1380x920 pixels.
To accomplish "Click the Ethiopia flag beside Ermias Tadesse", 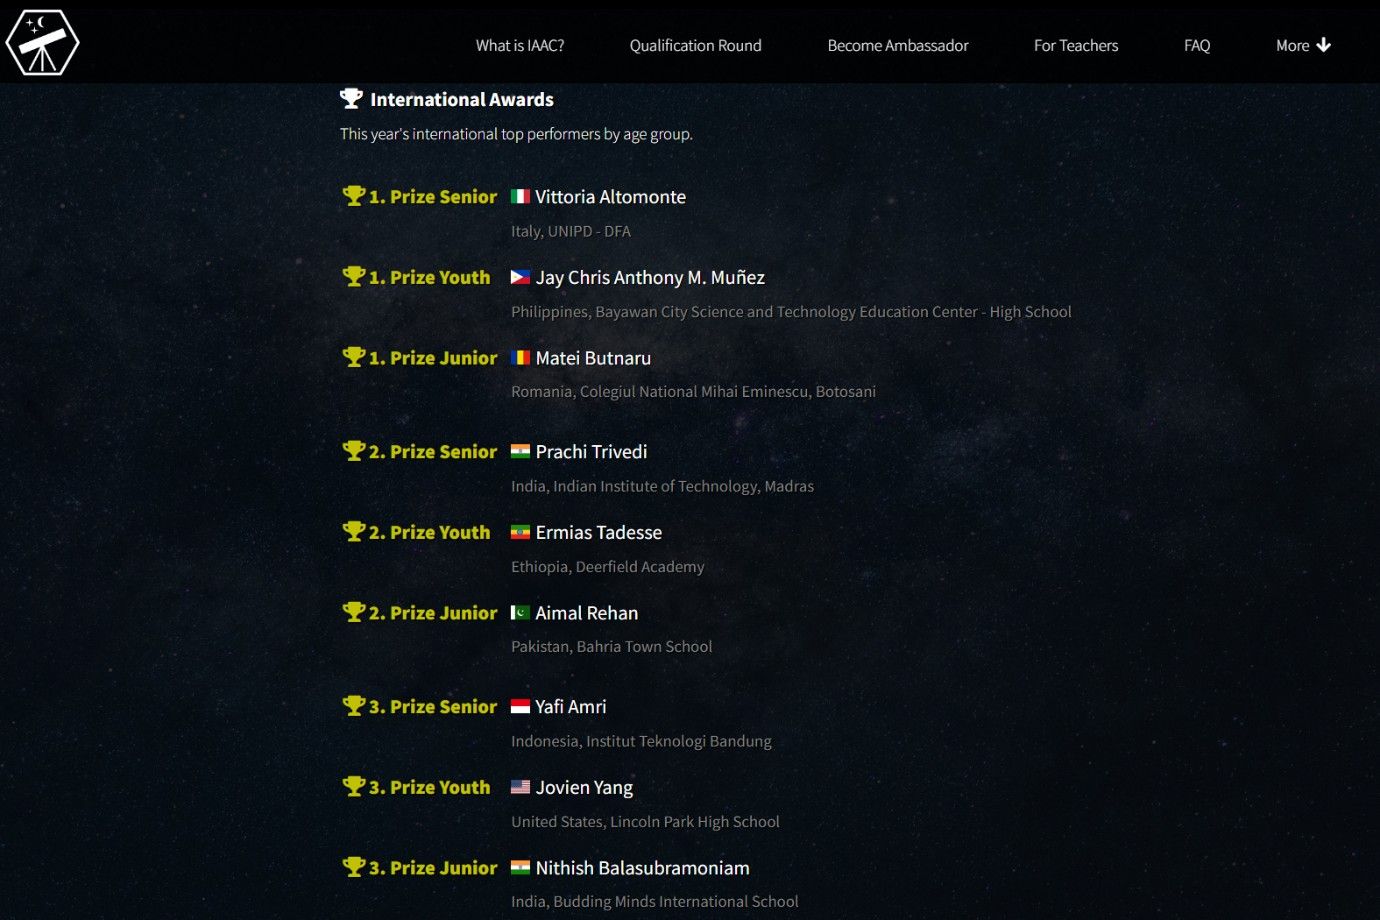I will point(520,532).
